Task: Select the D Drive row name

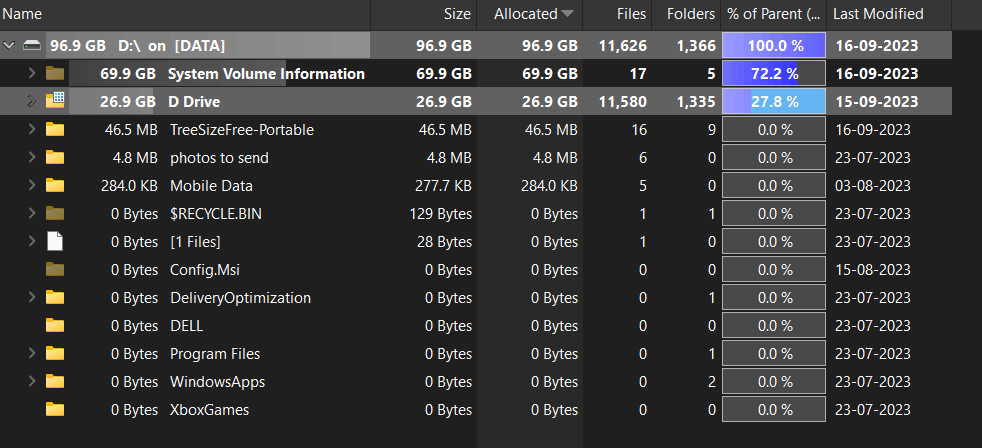Action: point(194,102)
